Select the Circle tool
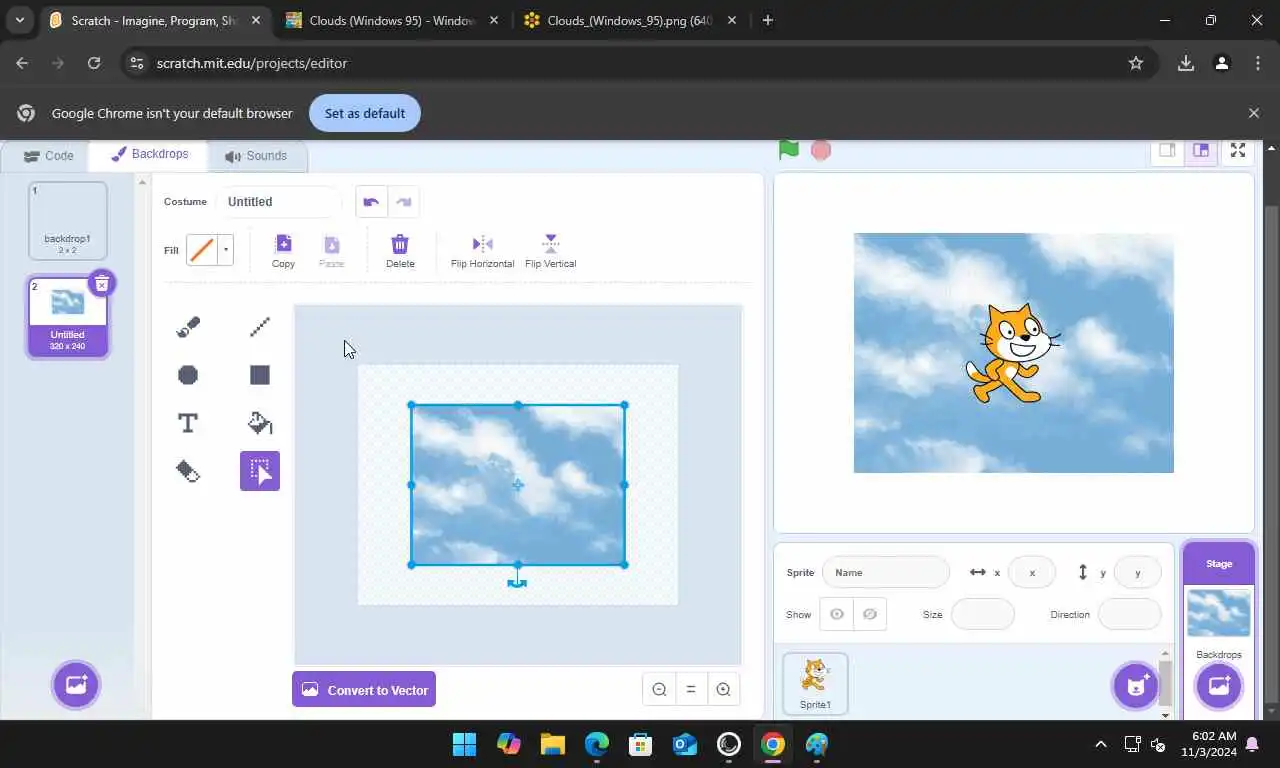 (188, 375)
